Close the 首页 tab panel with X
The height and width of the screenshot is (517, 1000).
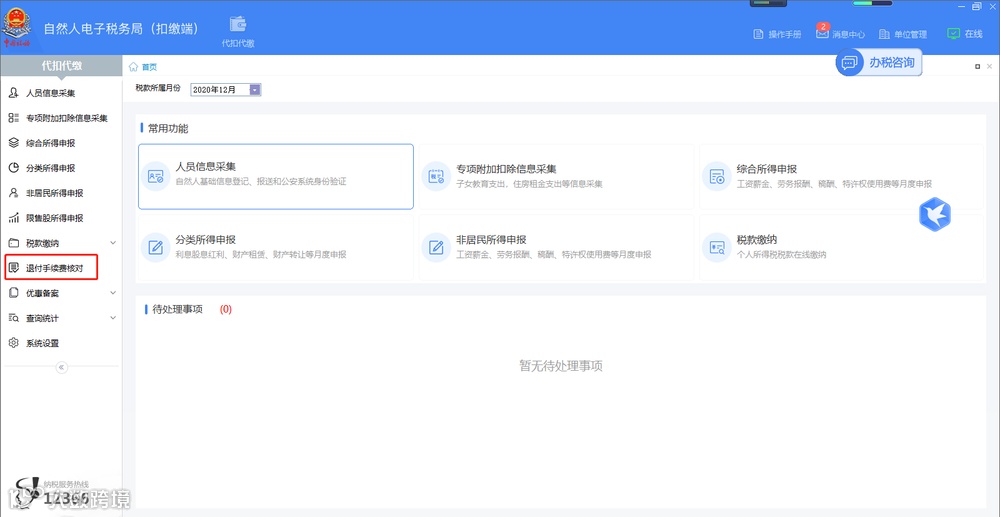tap(990, 66)
